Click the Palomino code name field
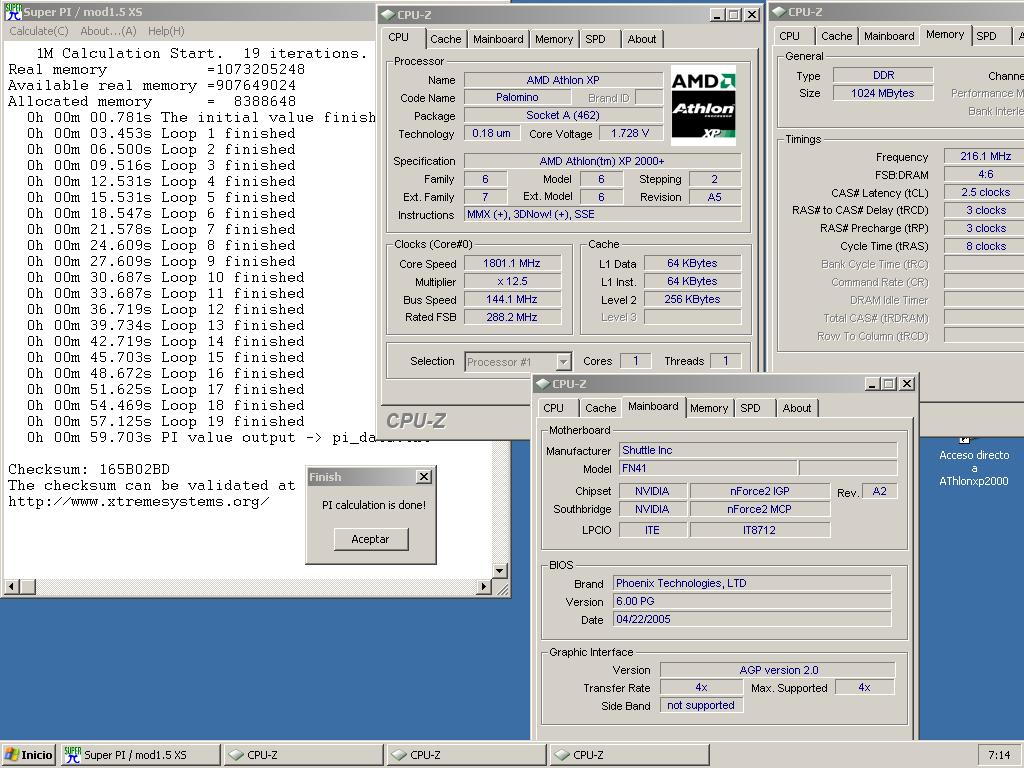The image size is (1024, 768). click(x=517, y=97)
